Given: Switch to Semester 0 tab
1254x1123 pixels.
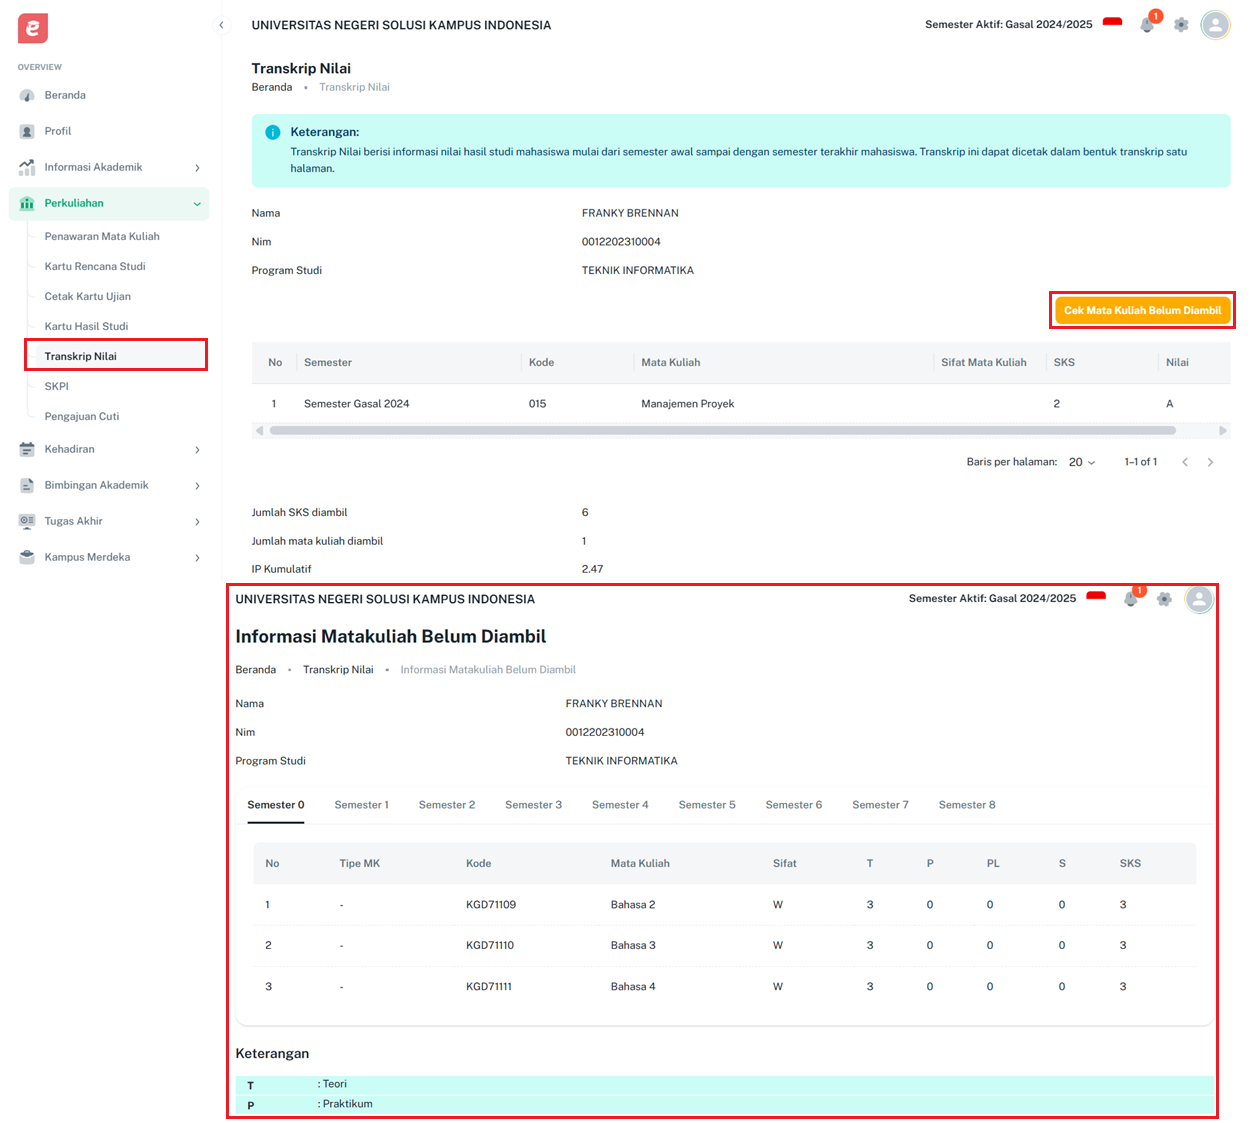Looking at the screenshot, I should pos(276,805).
